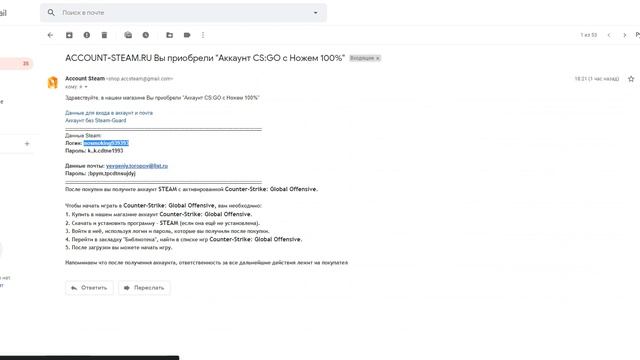Click the plus icon in left sidebar
The width and height of the screenshot is (640, 360).
[27, 144]
